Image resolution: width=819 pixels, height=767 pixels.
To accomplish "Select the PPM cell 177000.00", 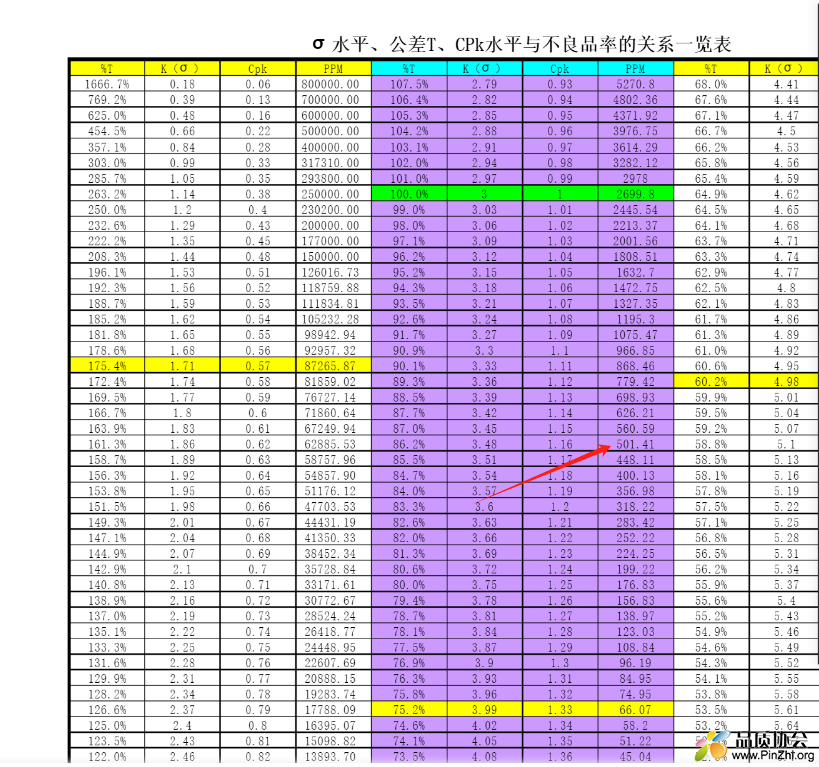I will [x=333, y=241].
